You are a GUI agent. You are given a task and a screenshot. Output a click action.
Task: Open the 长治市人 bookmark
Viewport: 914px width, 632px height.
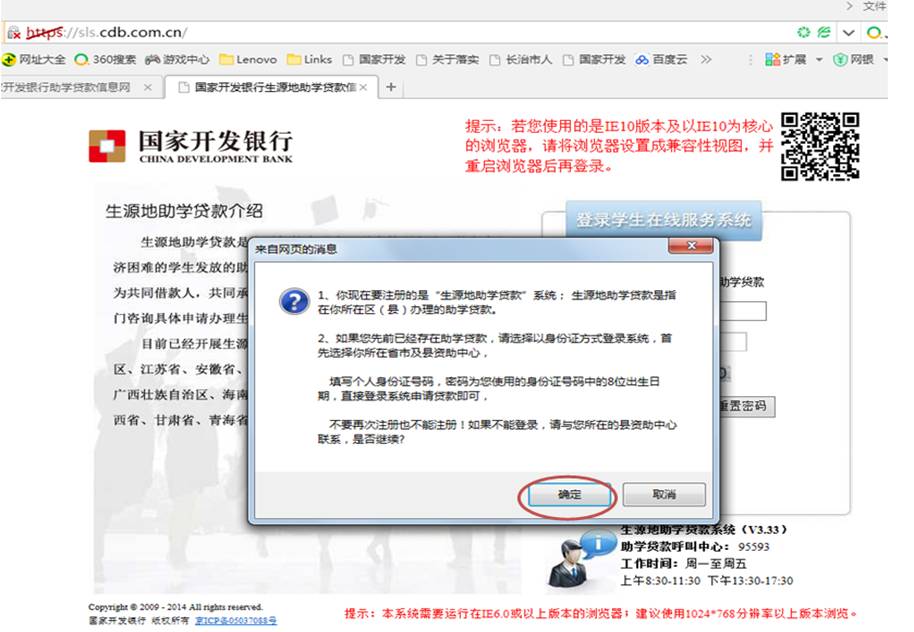[x=521, y=59]
